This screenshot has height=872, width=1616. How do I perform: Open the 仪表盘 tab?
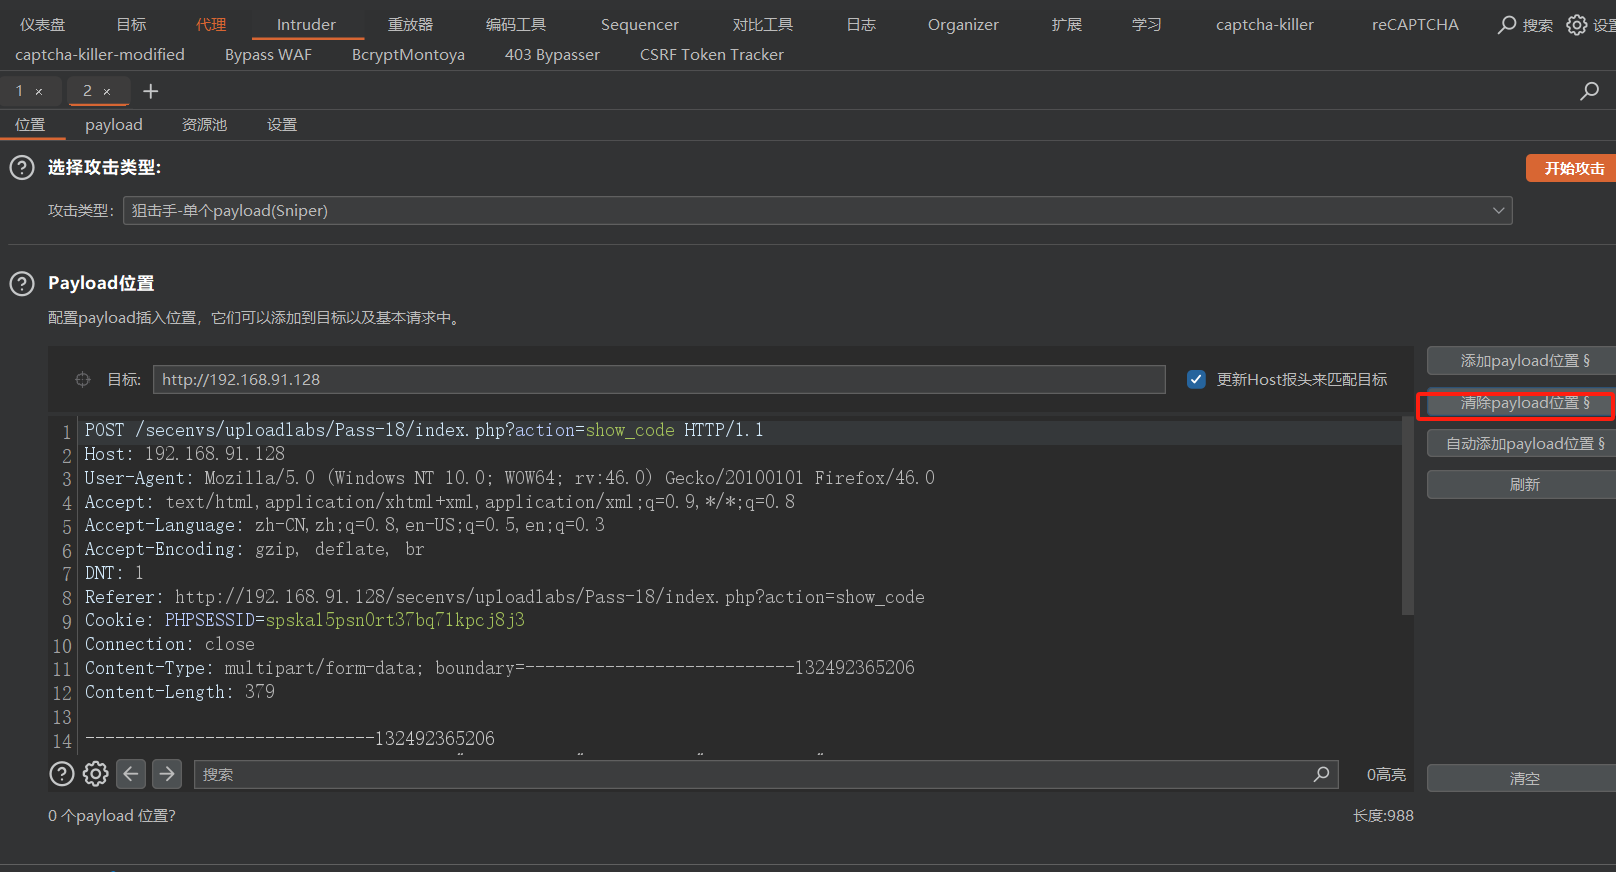[42, 24]
